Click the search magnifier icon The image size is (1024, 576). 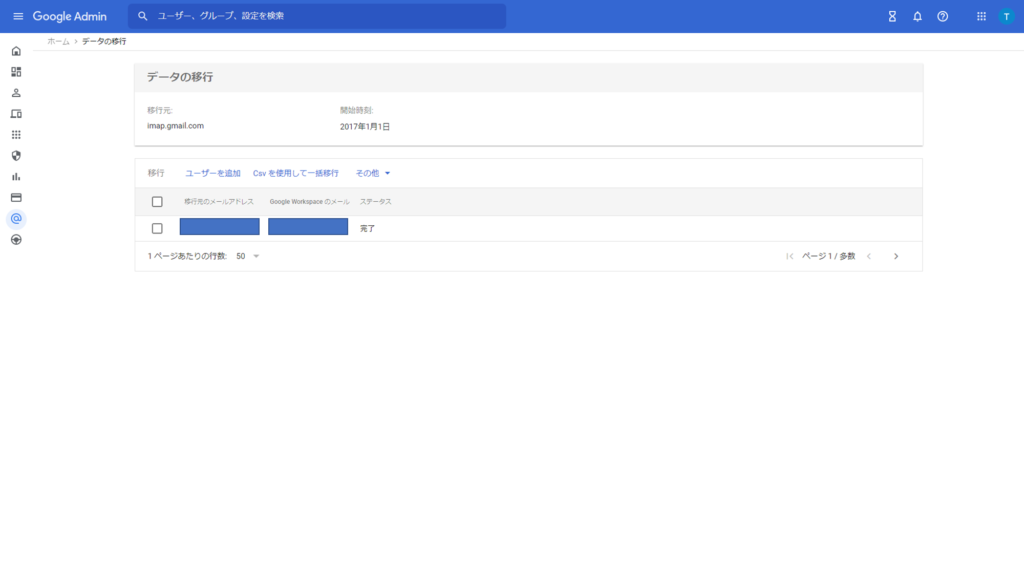tap(142, 16)
